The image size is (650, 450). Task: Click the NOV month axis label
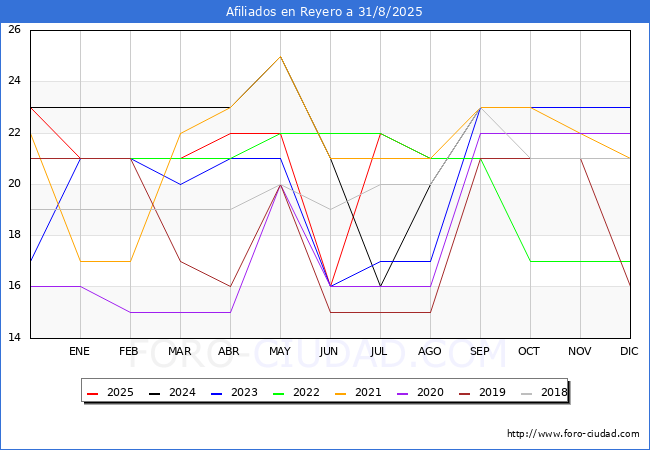(580, 352)
